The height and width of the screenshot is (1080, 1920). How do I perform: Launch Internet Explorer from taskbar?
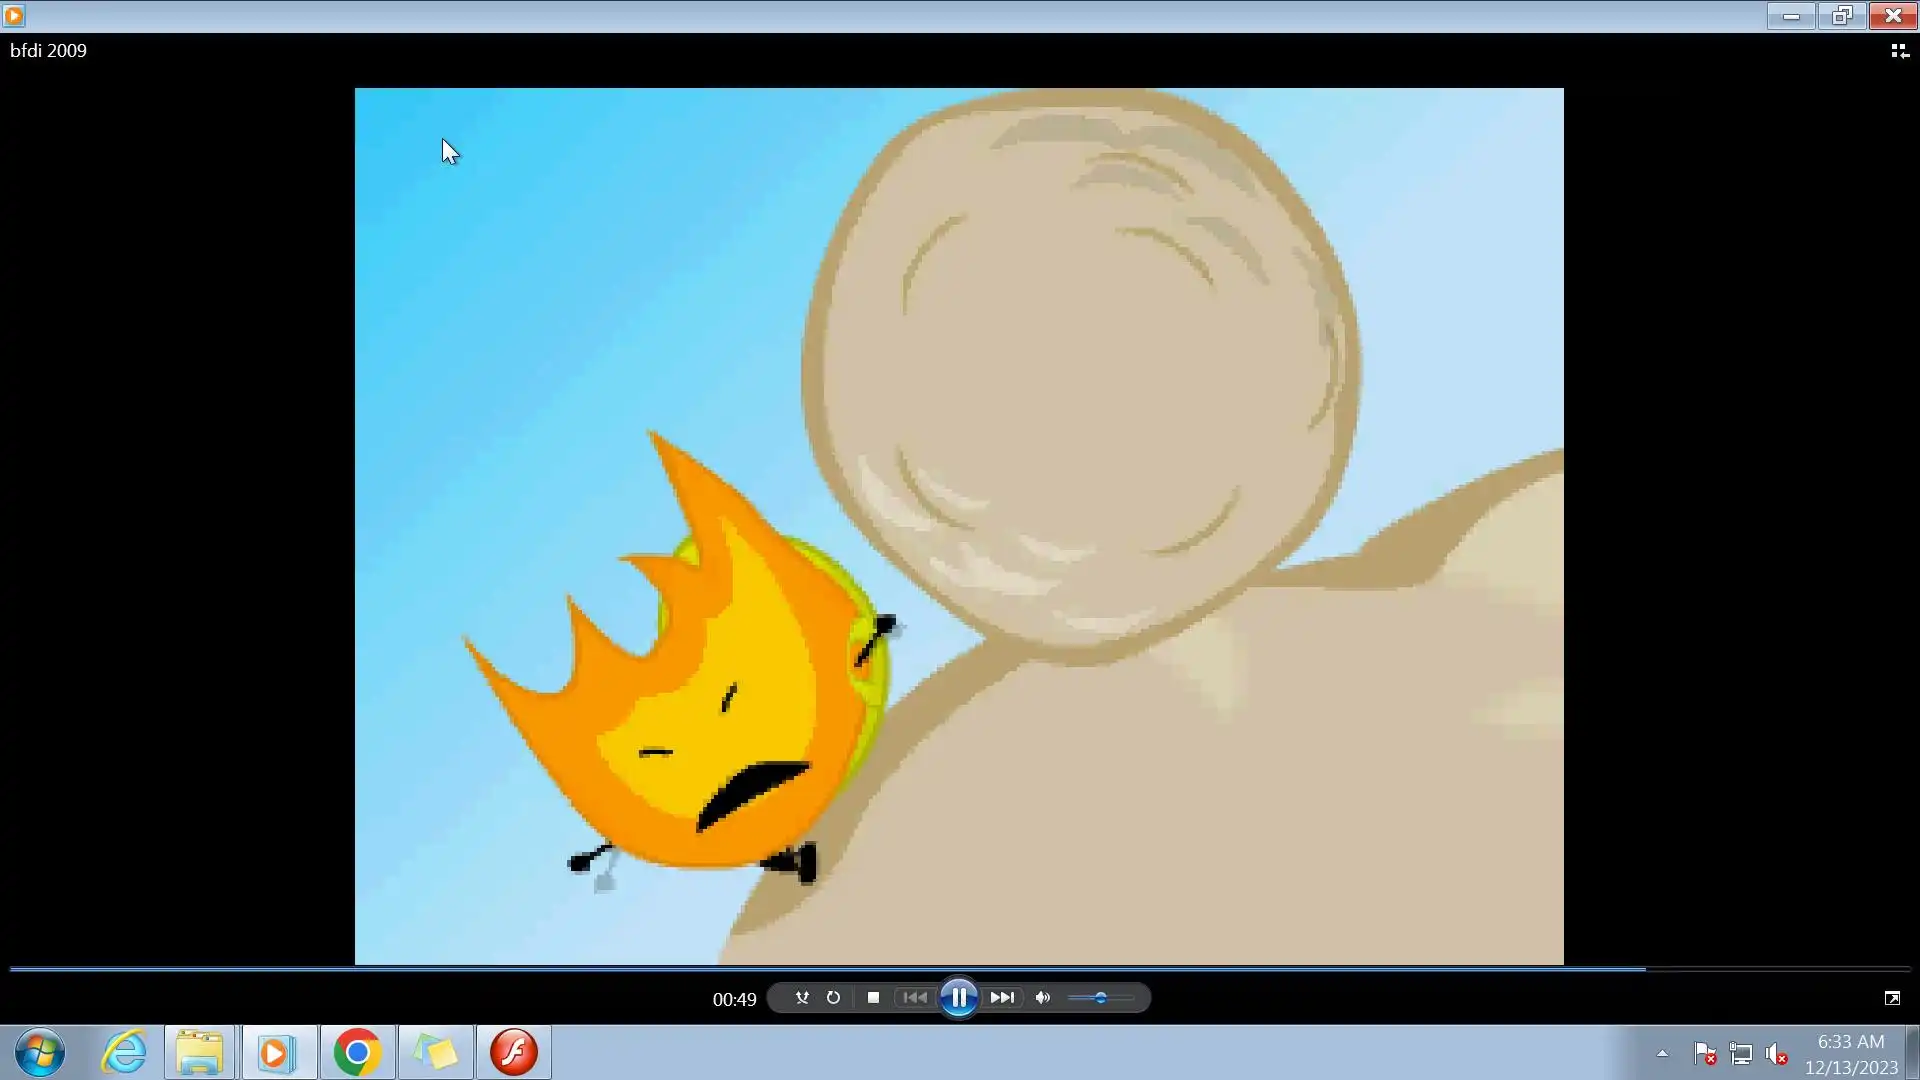point(124,1052)
